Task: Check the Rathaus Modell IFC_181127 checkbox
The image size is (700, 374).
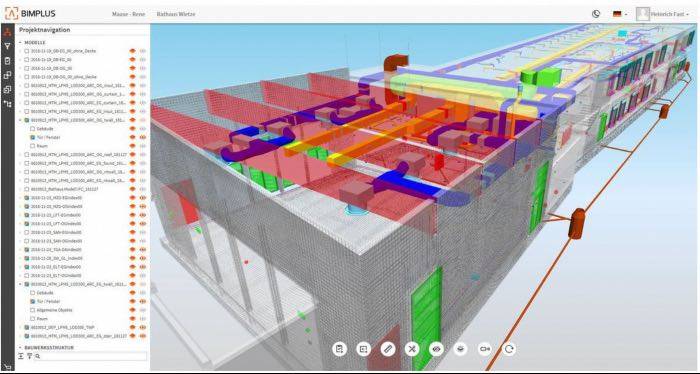Action: click(x=27, y=189)
